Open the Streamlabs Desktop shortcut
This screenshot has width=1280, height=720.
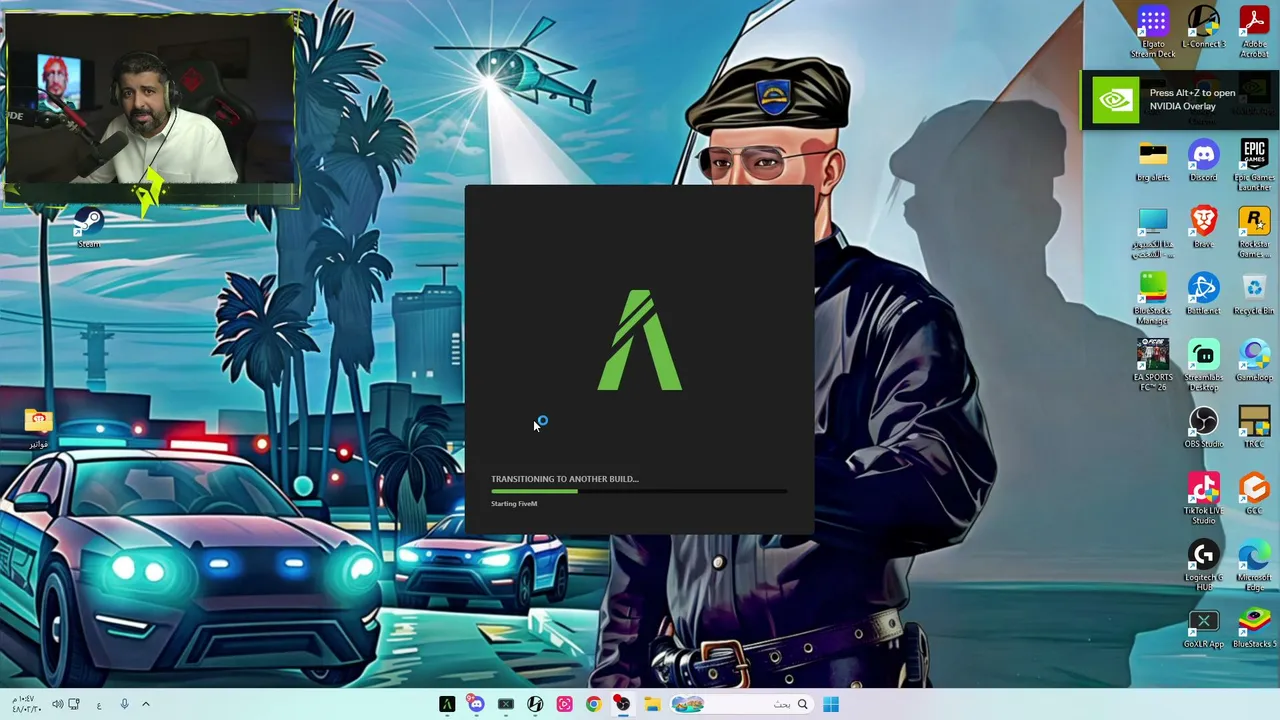click(x=1203, y=366)
